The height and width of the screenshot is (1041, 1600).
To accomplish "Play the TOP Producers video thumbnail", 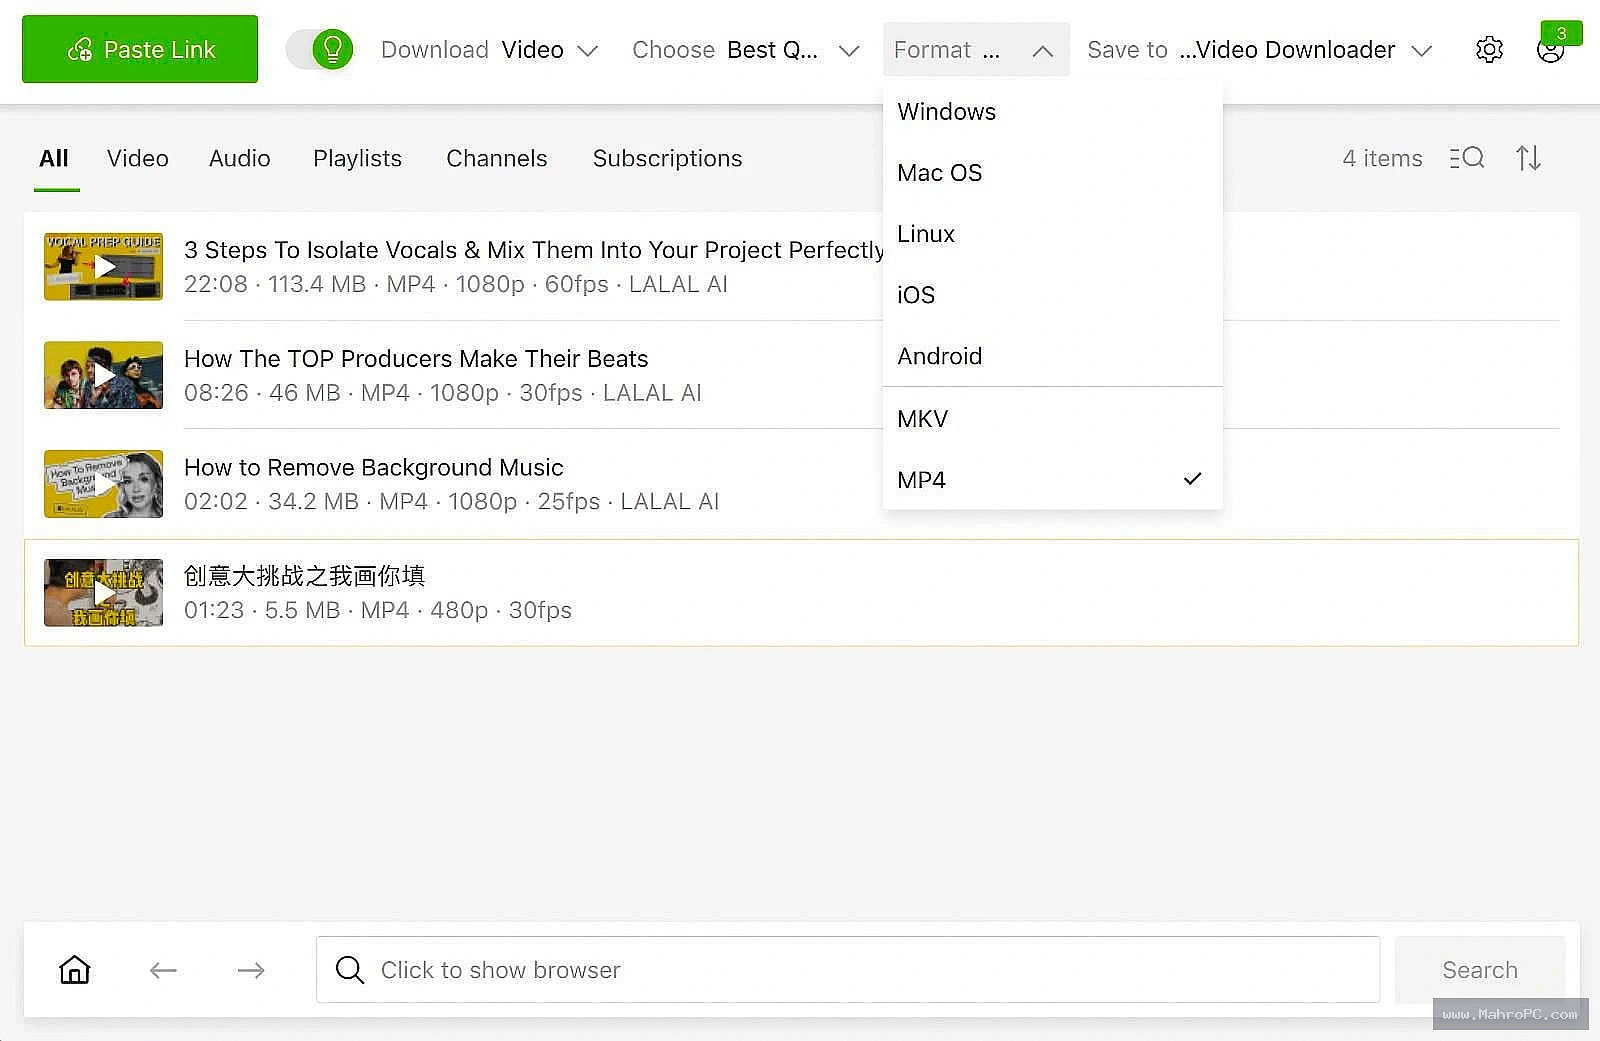I will click(x=103, y=375).
